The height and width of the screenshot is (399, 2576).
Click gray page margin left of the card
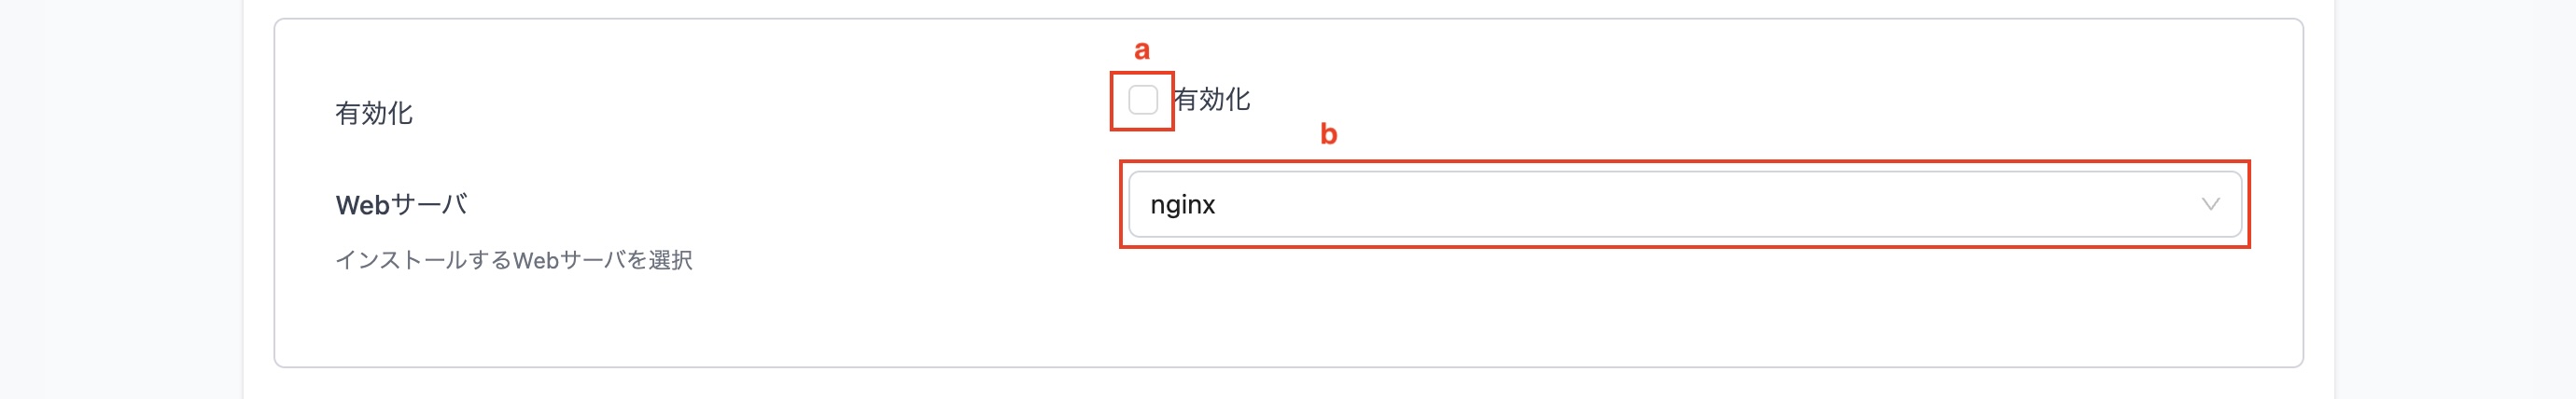click(120, 200)
